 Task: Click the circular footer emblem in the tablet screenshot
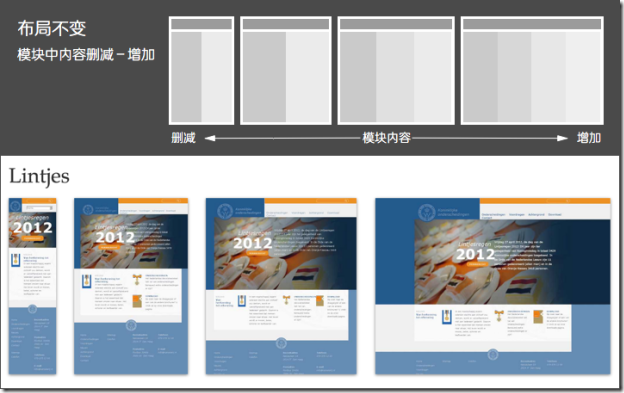(x=131, y=325)
